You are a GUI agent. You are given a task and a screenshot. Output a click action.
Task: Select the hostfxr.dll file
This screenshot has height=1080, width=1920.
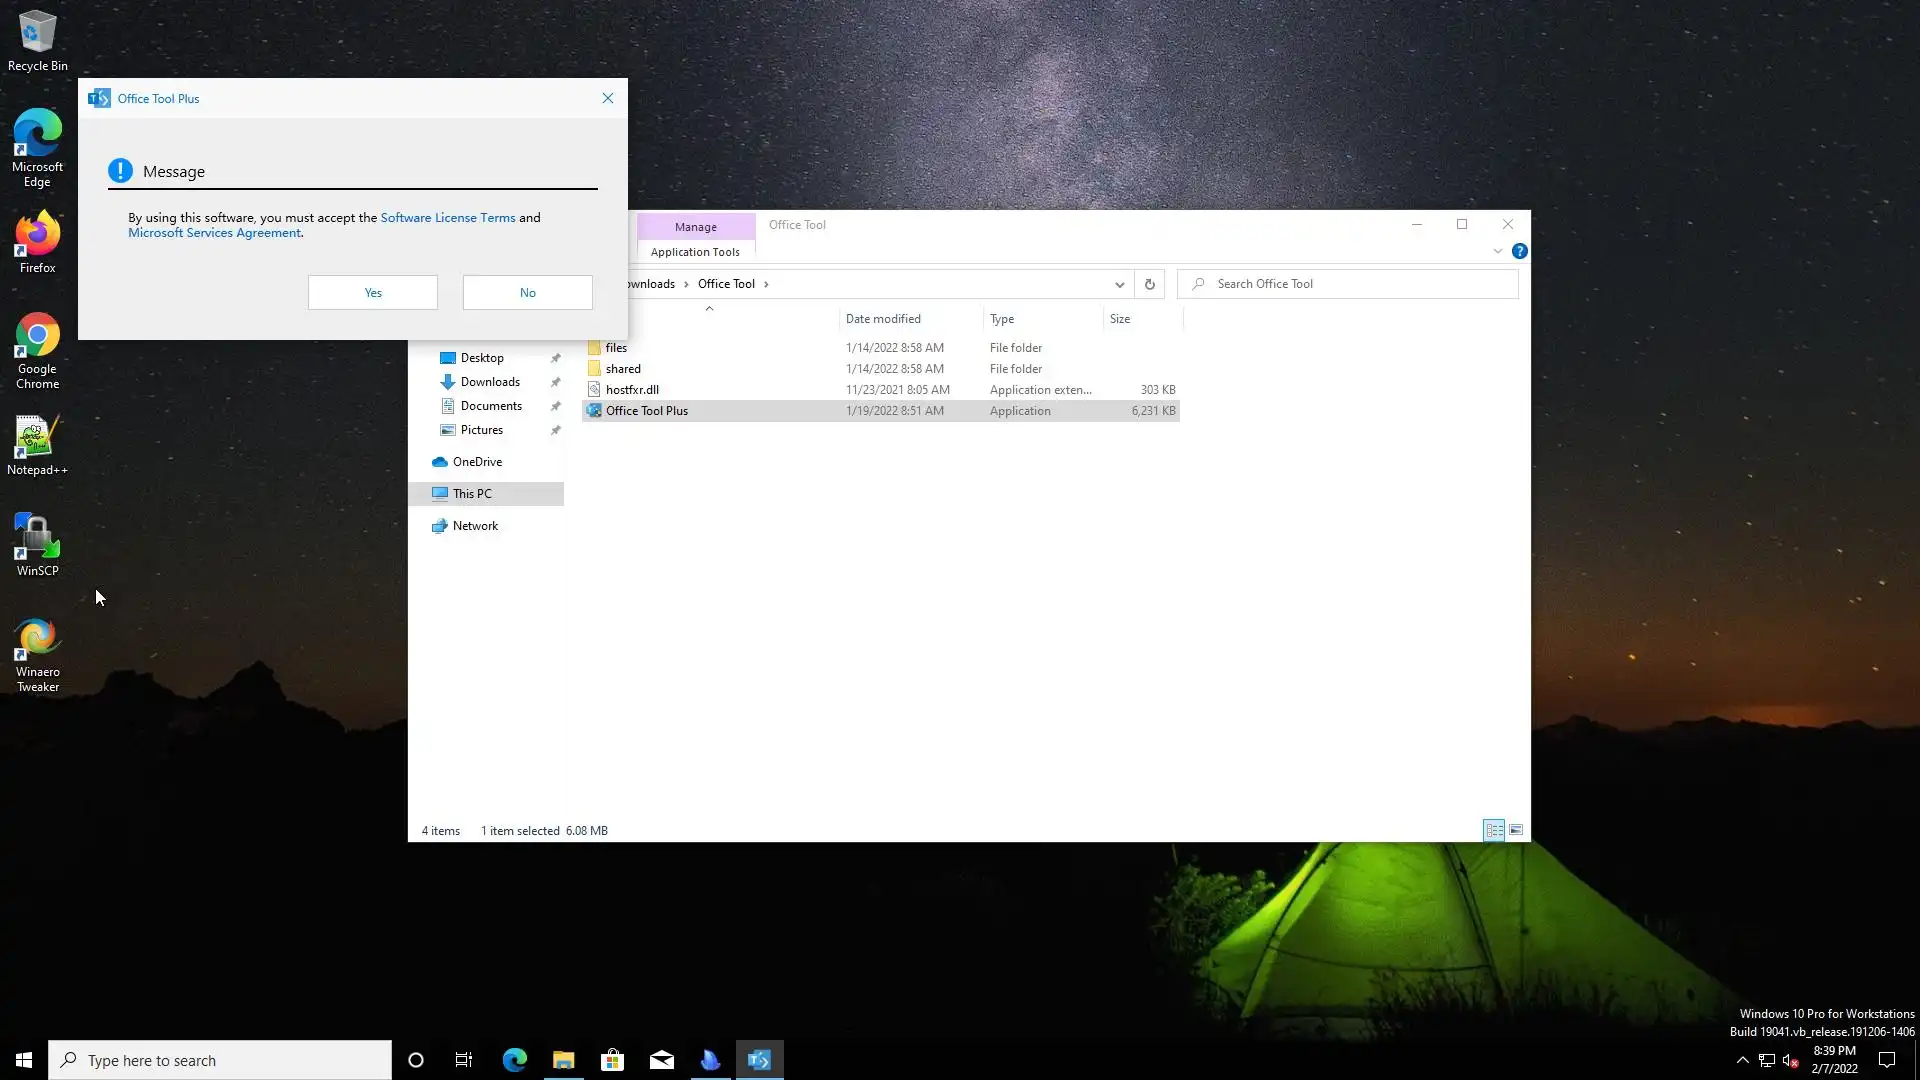pyautogui.click(x=632, y=390)
